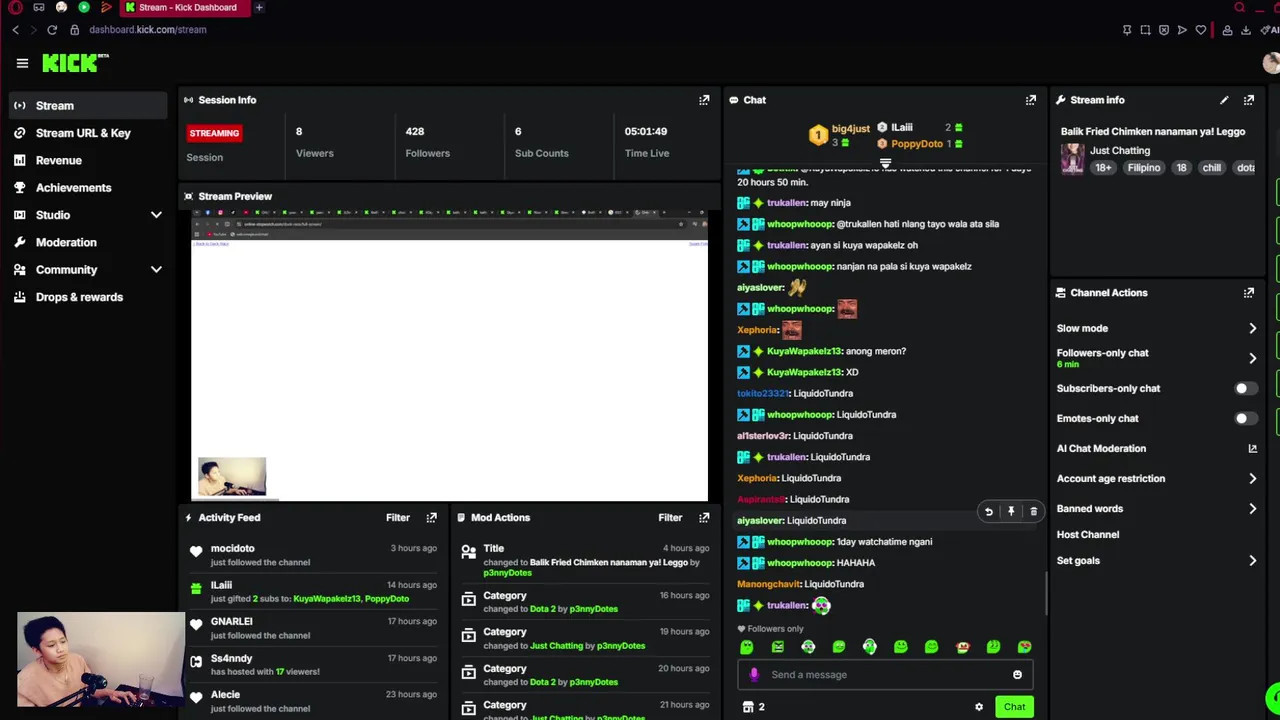The width and height of the screenshot is (1280, 720).
Task: Click Ss4nndy in the Activity Feed
Action: (231, 659)
